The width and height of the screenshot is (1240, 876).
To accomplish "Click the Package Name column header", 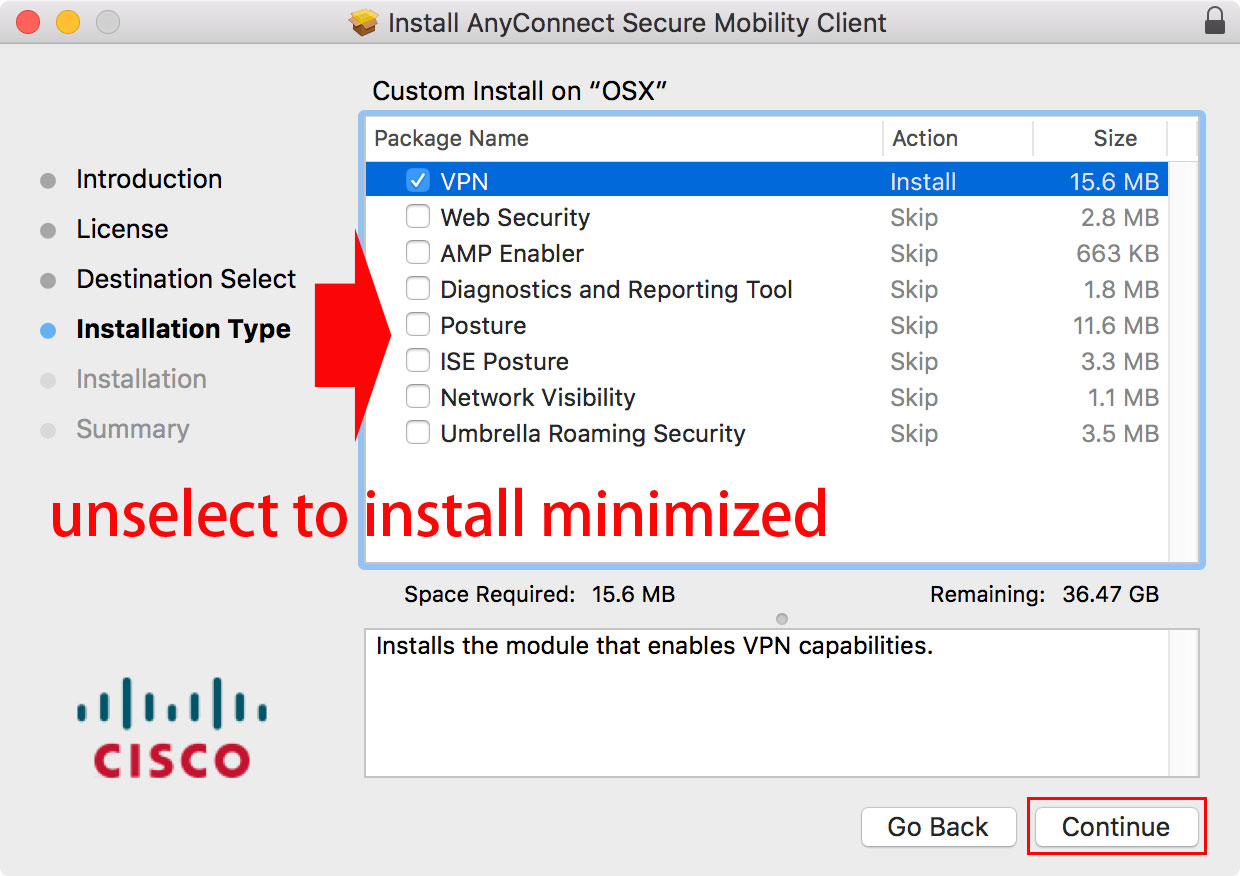I will pos(625,139).
